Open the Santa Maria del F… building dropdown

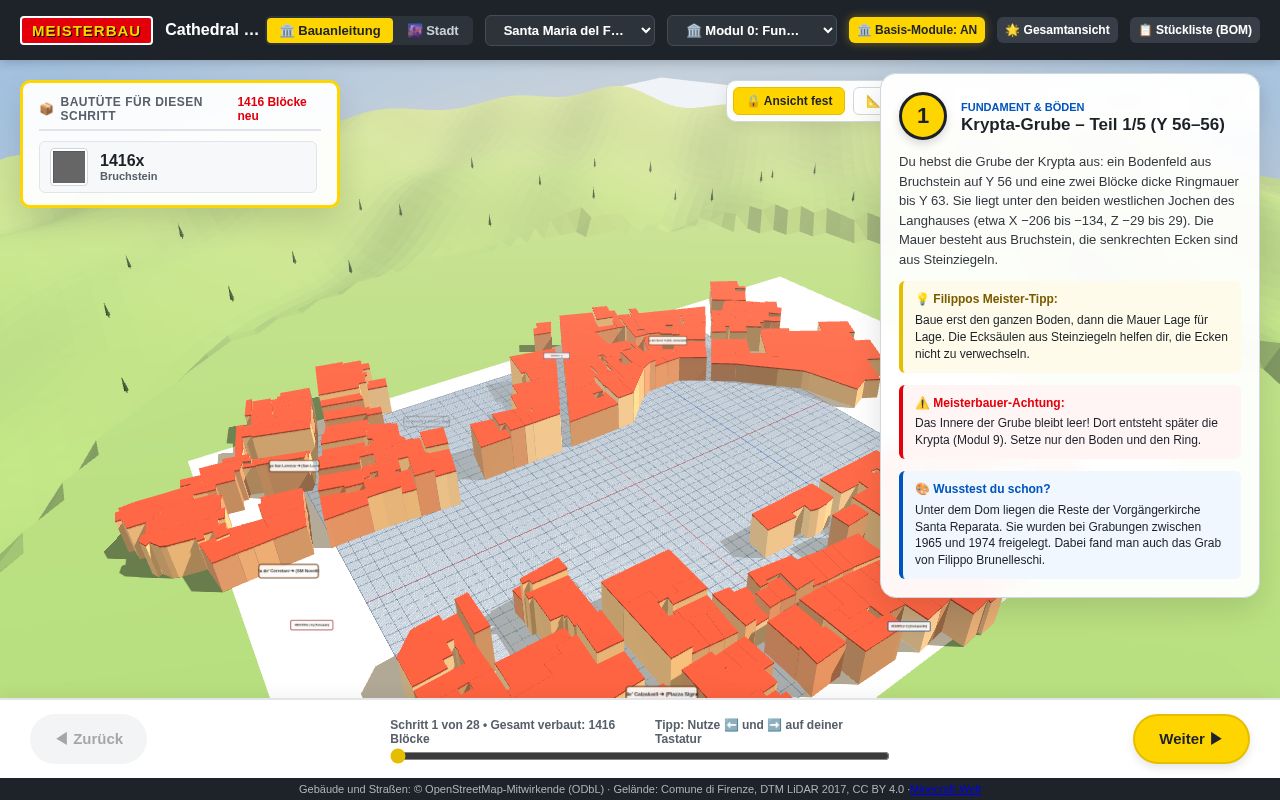[x=570, y=30]
